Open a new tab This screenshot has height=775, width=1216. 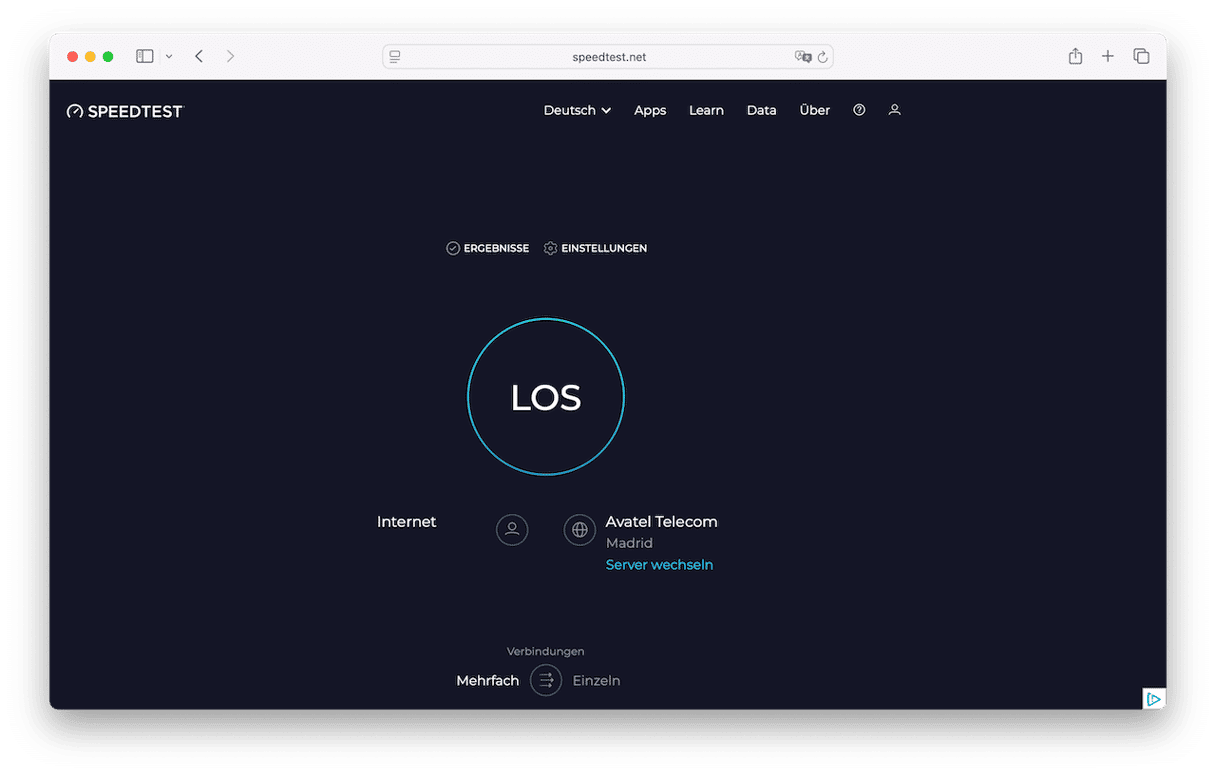[x=1108, y=57]
